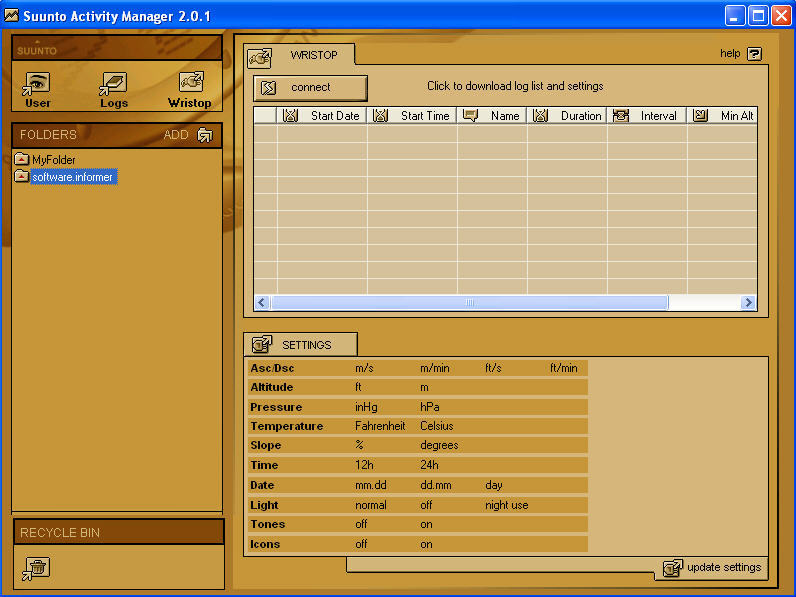Screen dimensions: 796x597
Task: Choose 24h time format
Action: click(431, 465)
